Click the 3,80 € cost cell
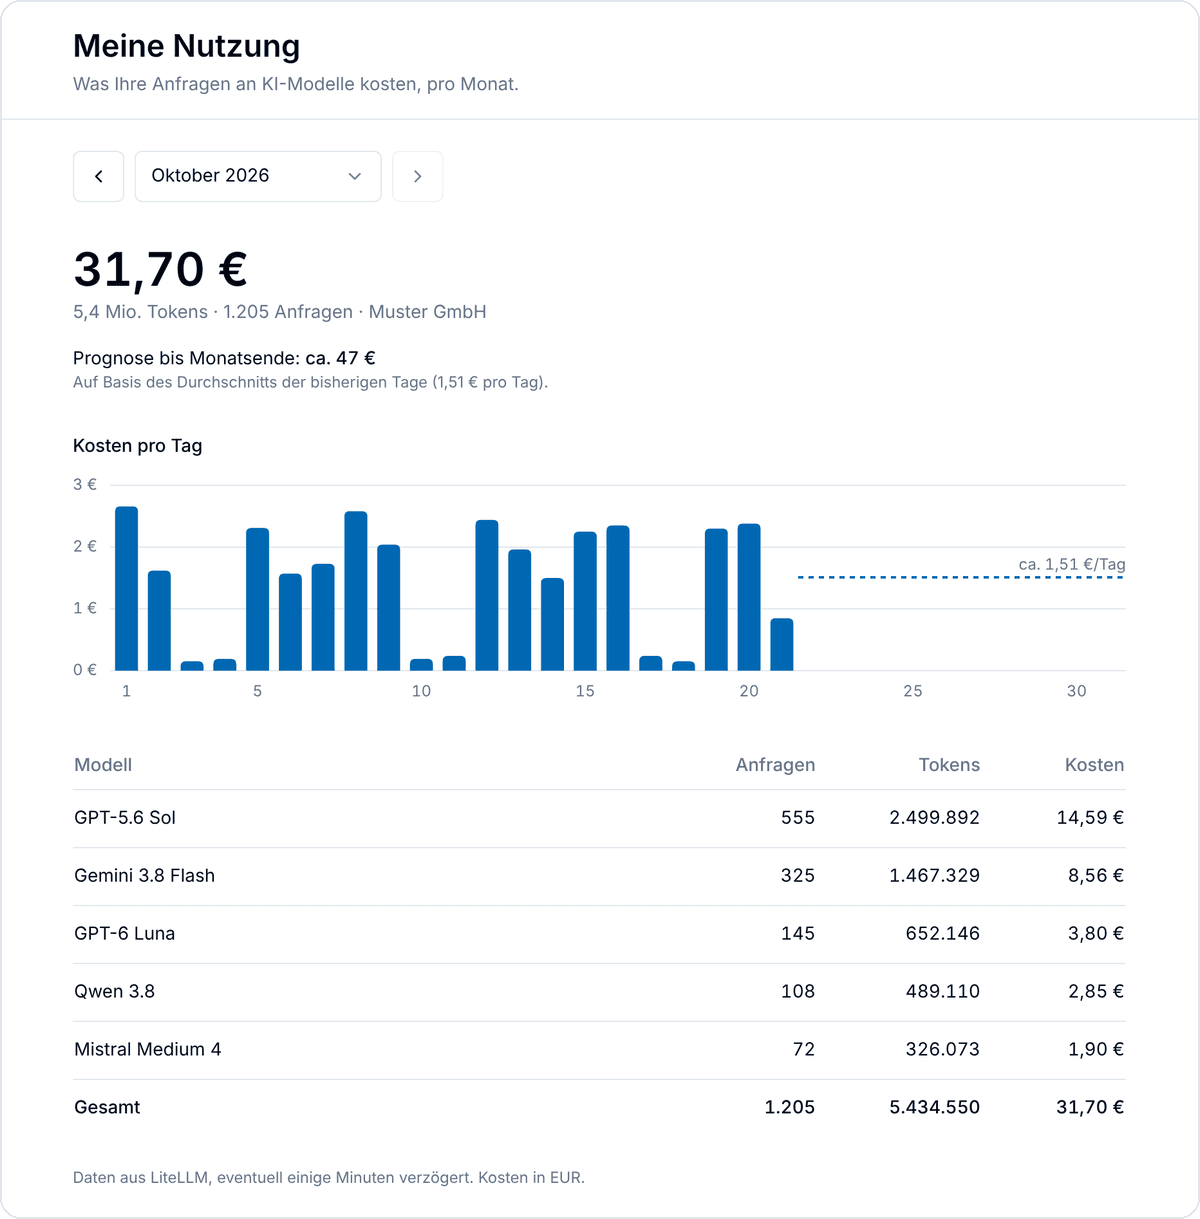Screen dimensions: 1200x1219 [1096, 934]
